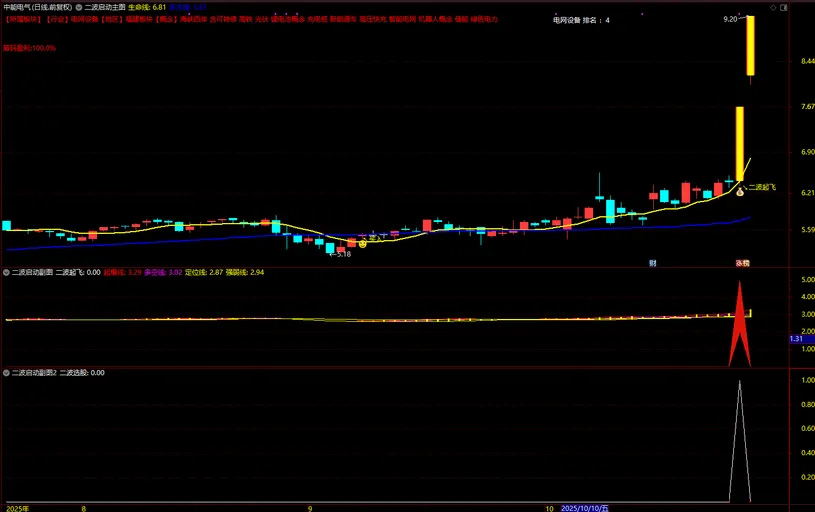Viewport: 815px width, 512px height.
Task: Open settings icon of 二波启动副图 panel
Action: (x=6, y=272)
